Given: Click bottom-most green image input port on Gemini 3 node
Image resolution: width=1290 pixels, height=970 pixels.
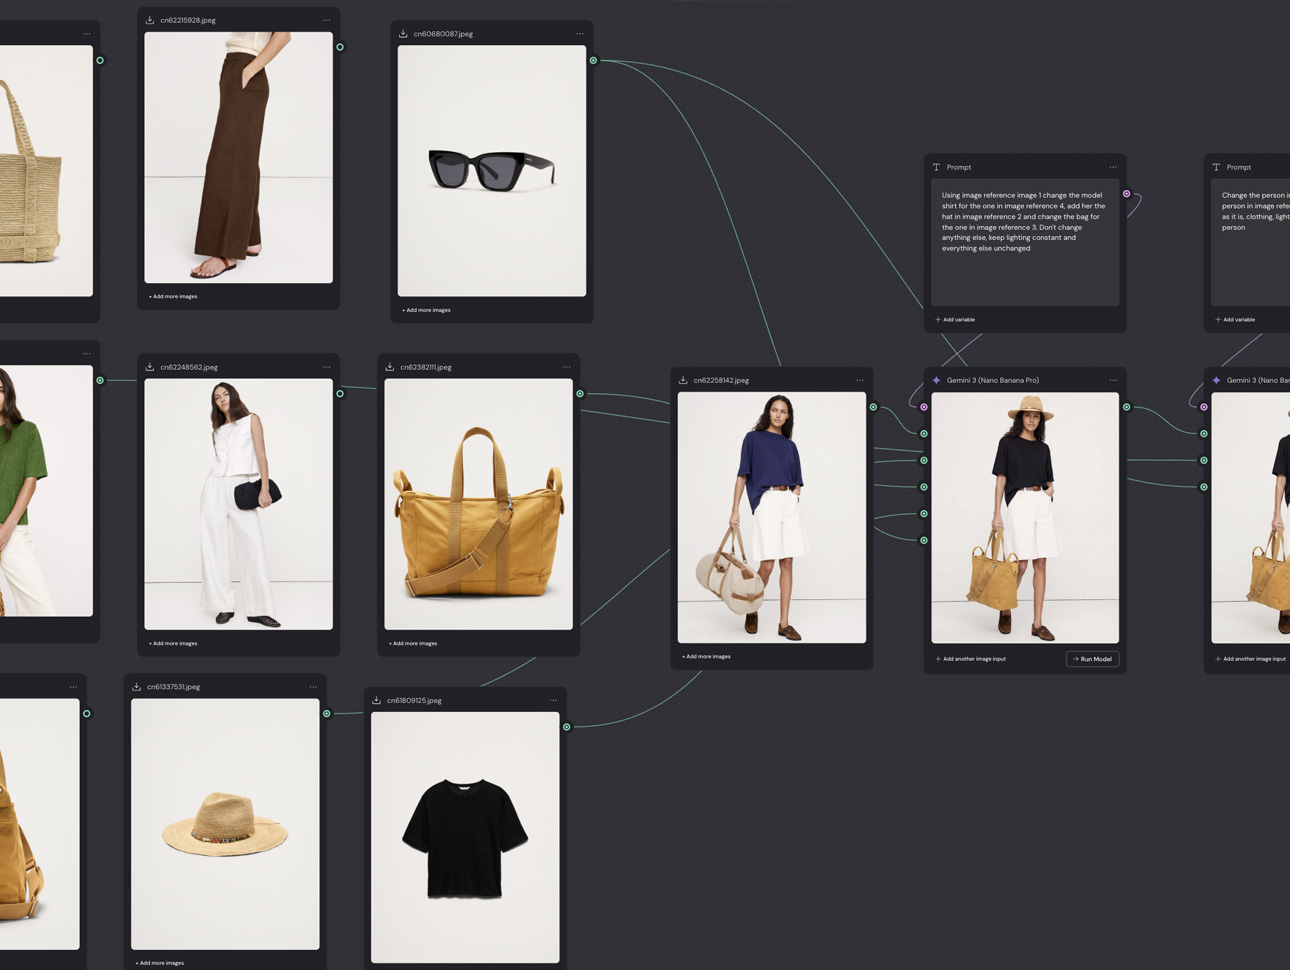Looking at the screenshot, I should click(924, 540).
